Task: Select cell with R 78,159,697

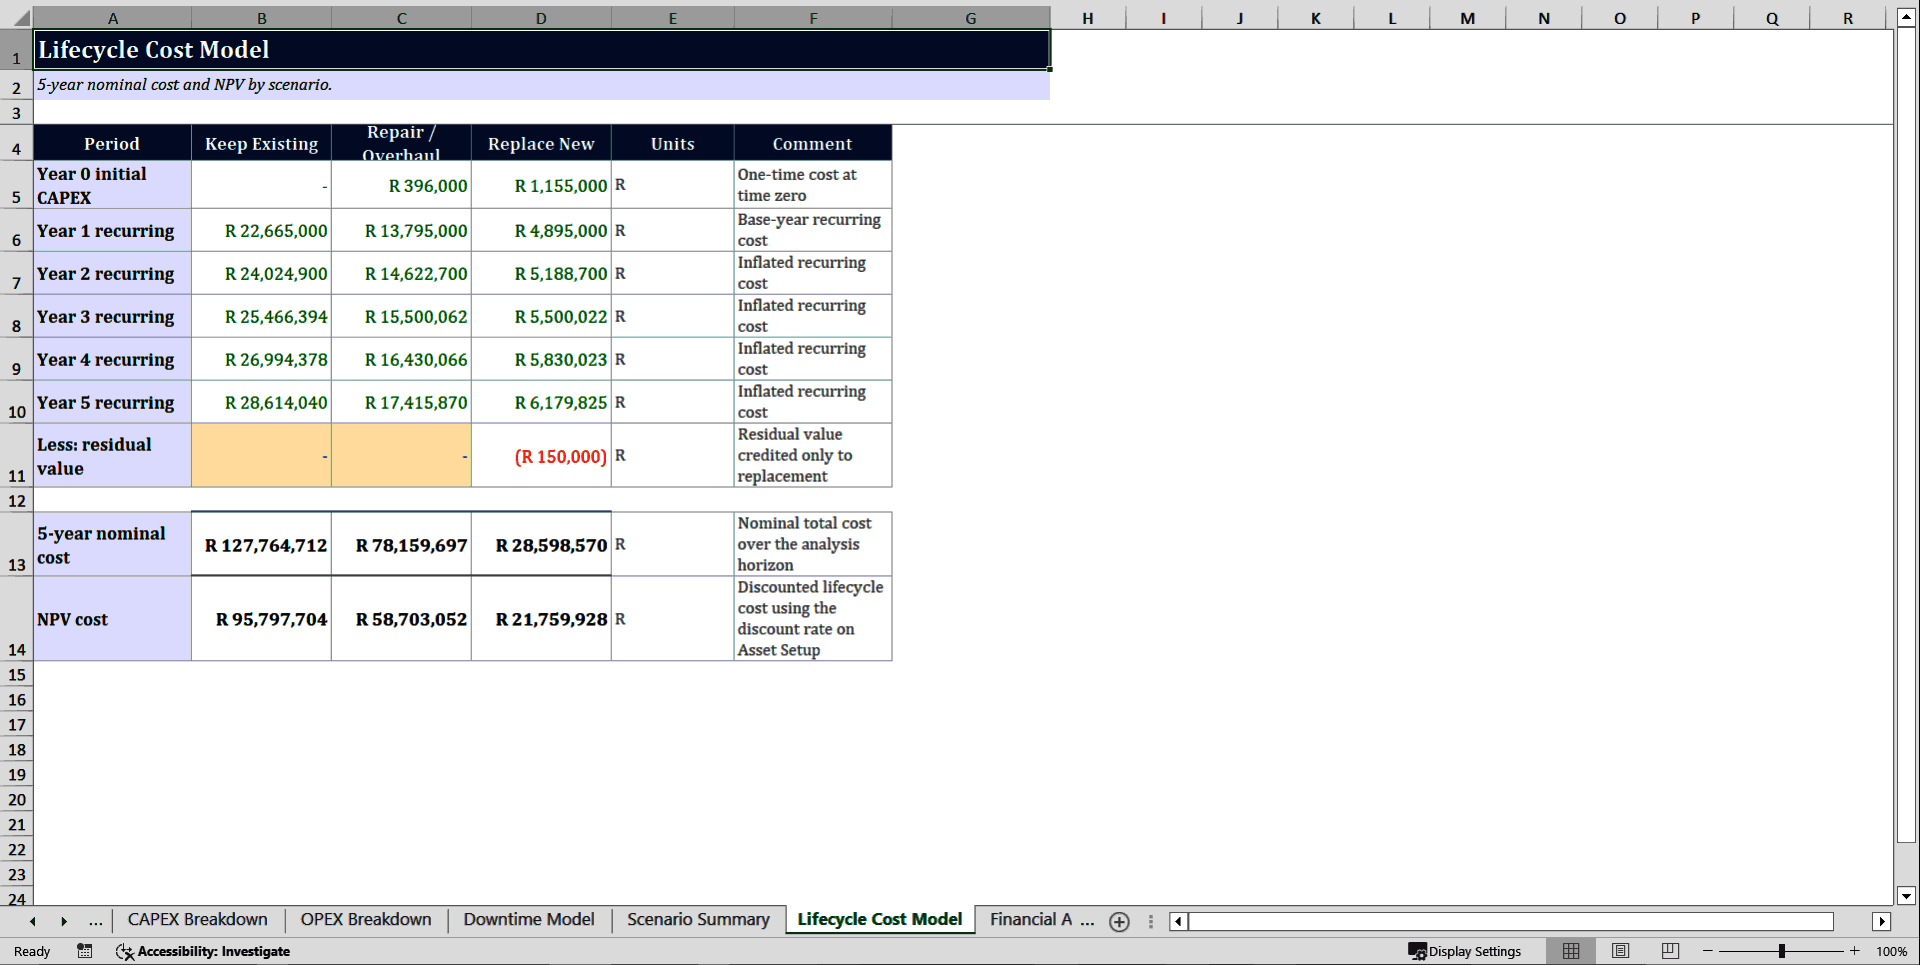Action: 401,544
